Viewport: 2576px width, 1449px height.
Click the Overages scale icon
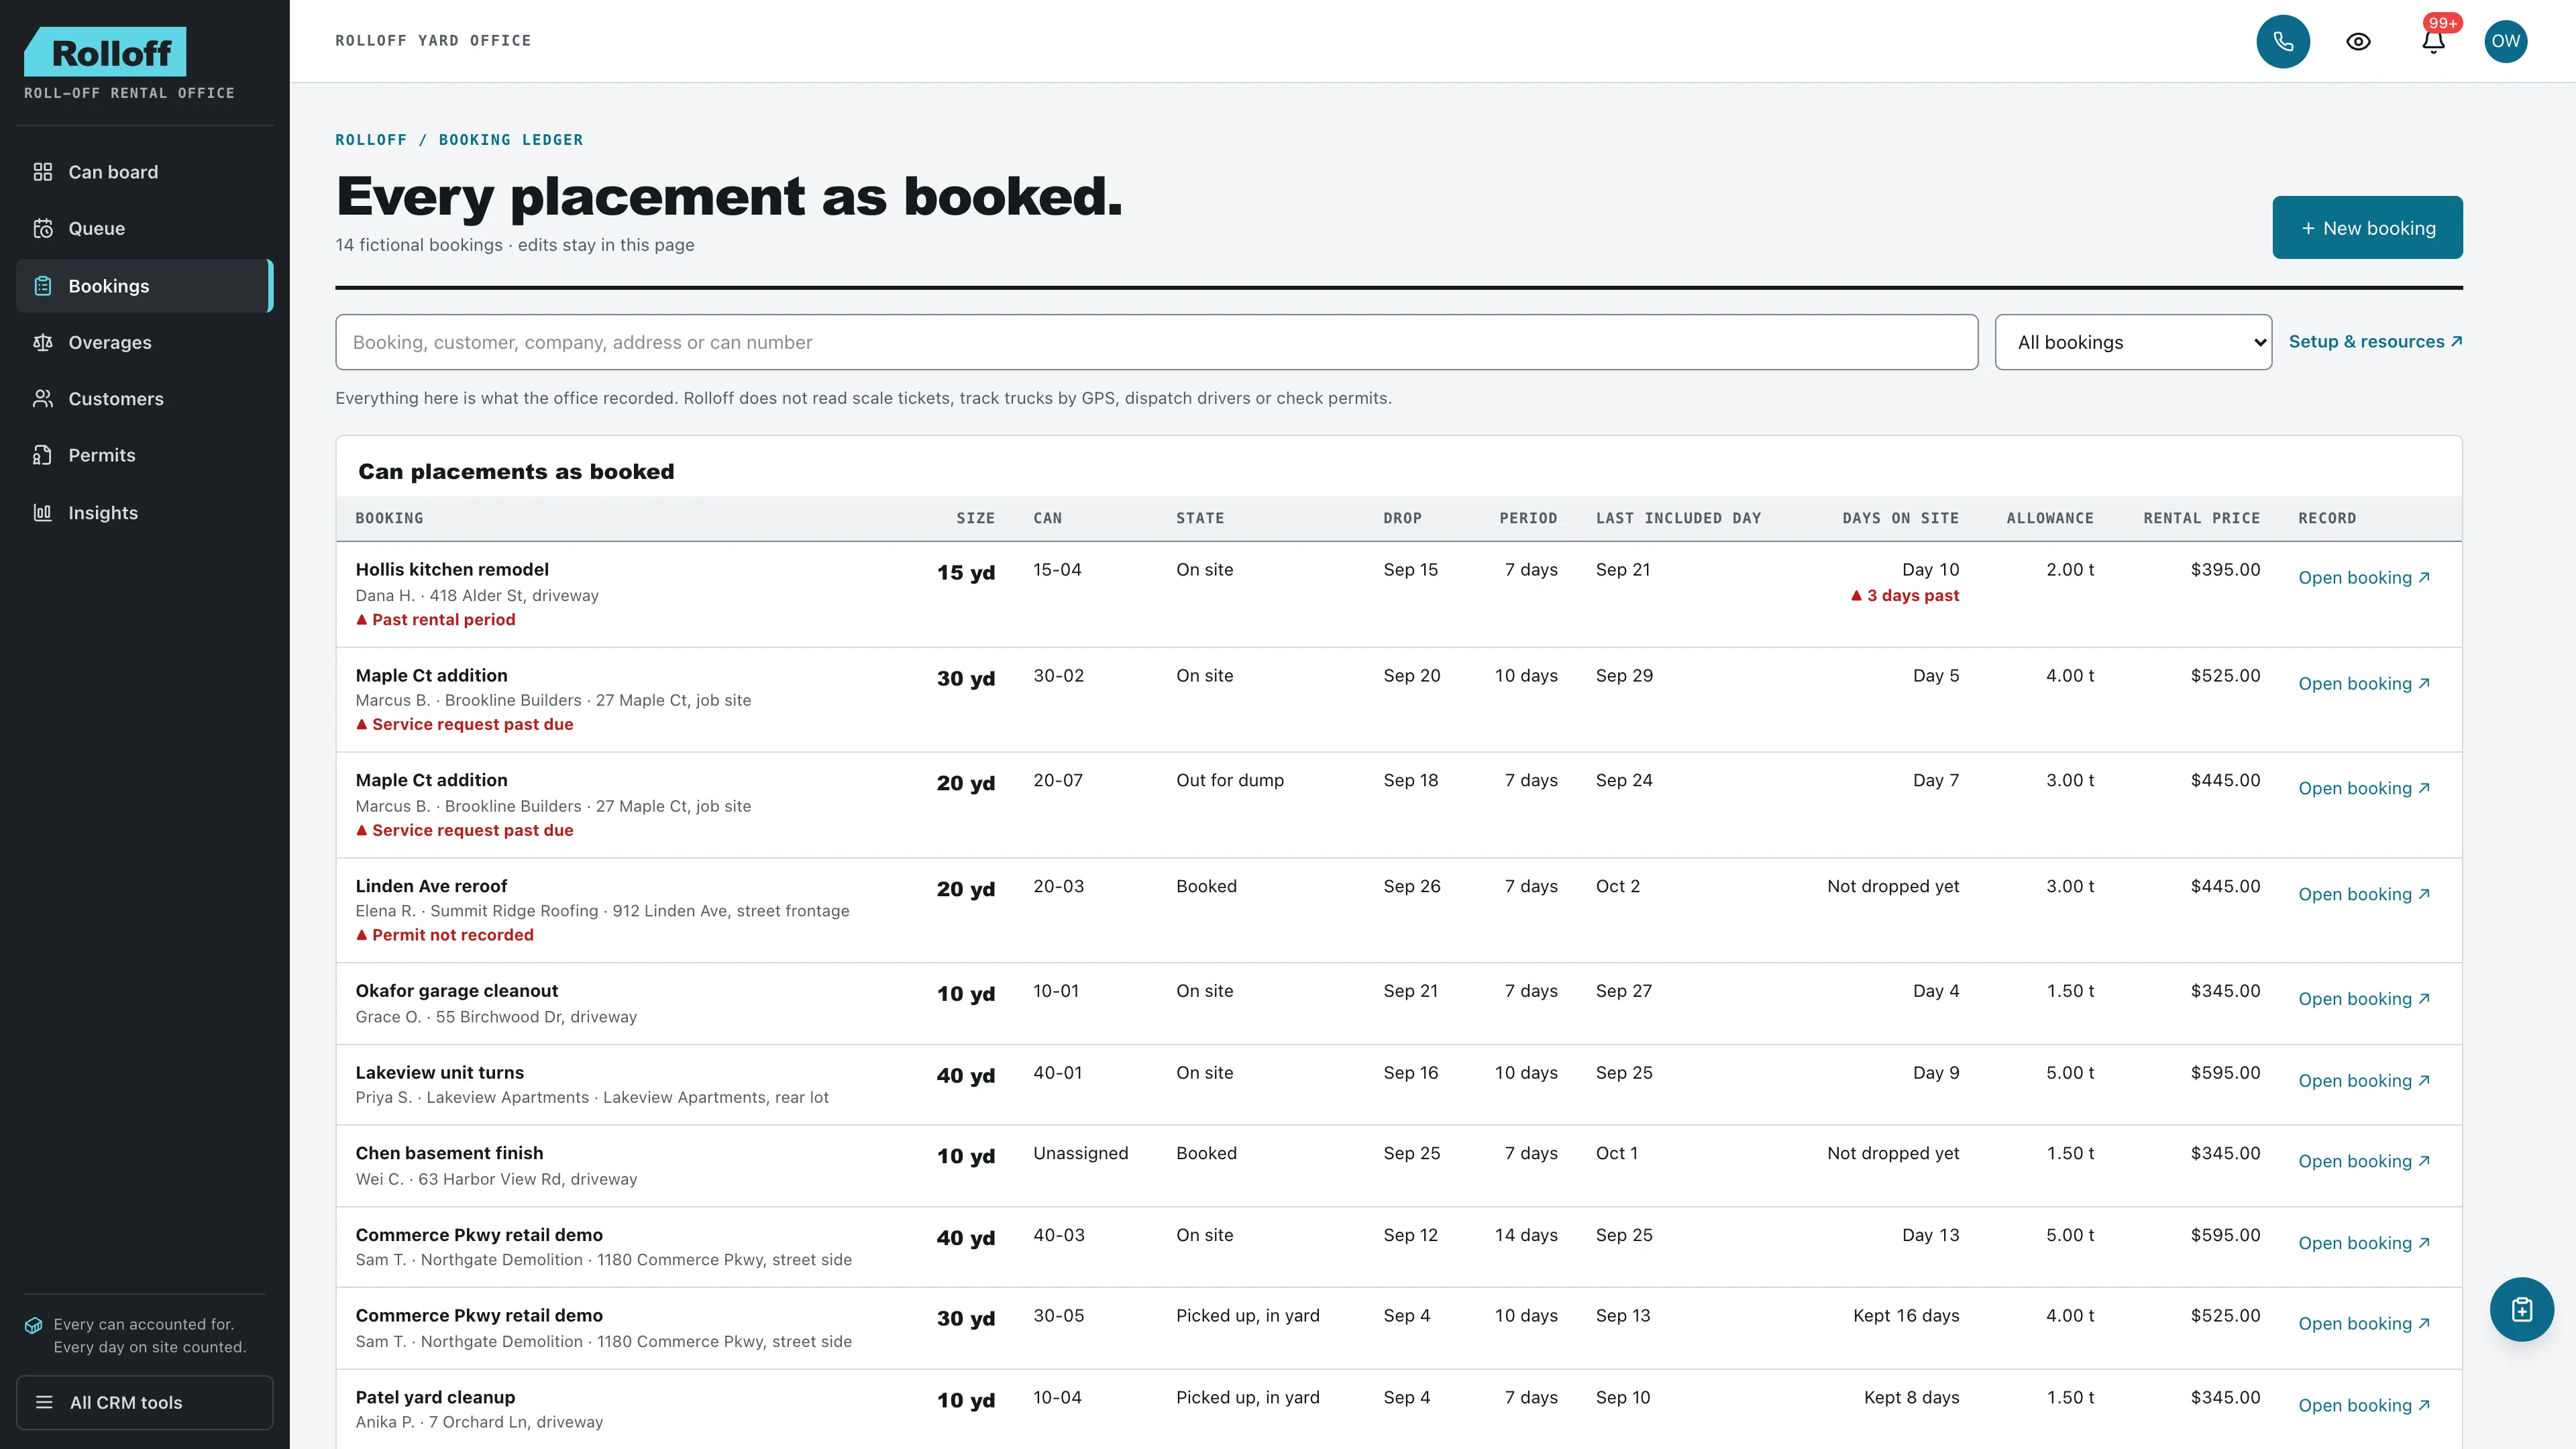click(x=43, y=342)
